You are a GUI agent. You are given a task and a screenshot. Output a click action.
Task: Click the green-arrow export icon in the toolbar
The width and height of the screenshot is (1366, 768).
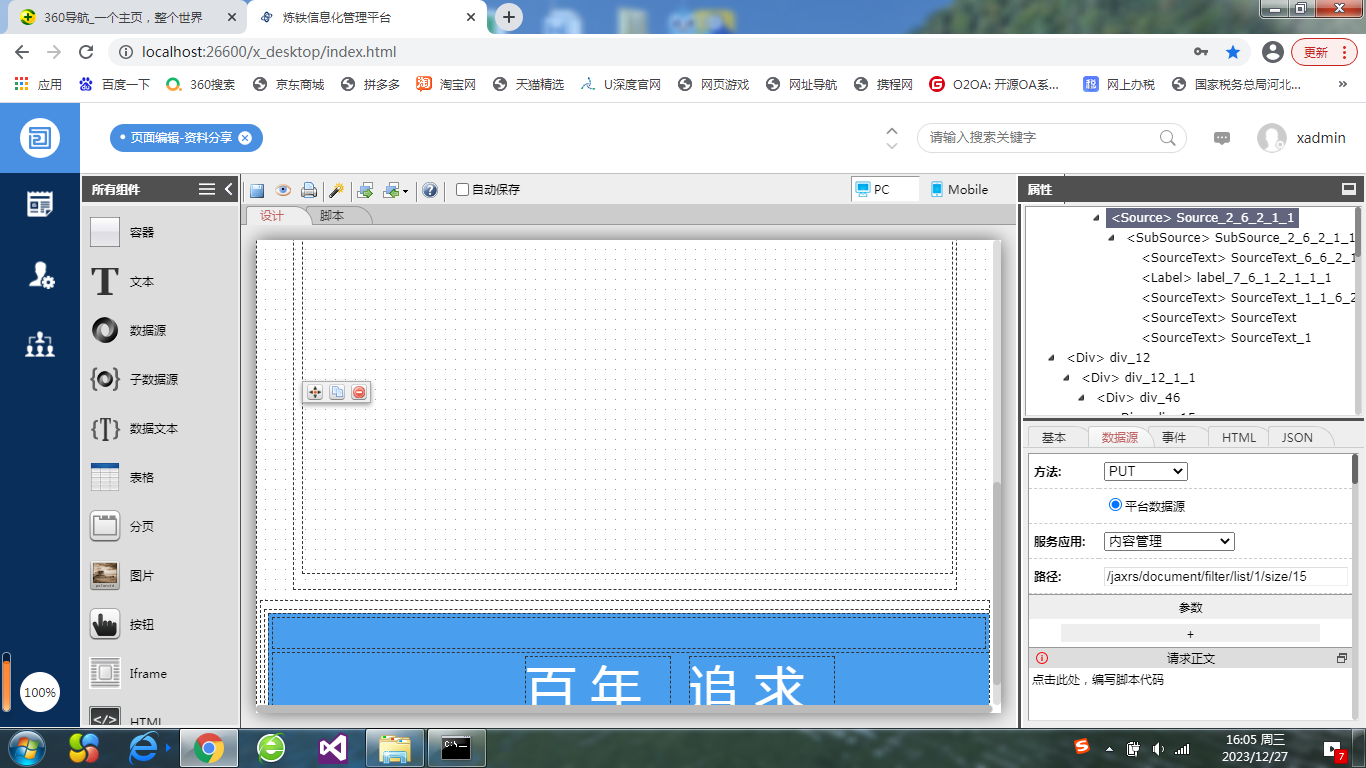coord(365,190)
